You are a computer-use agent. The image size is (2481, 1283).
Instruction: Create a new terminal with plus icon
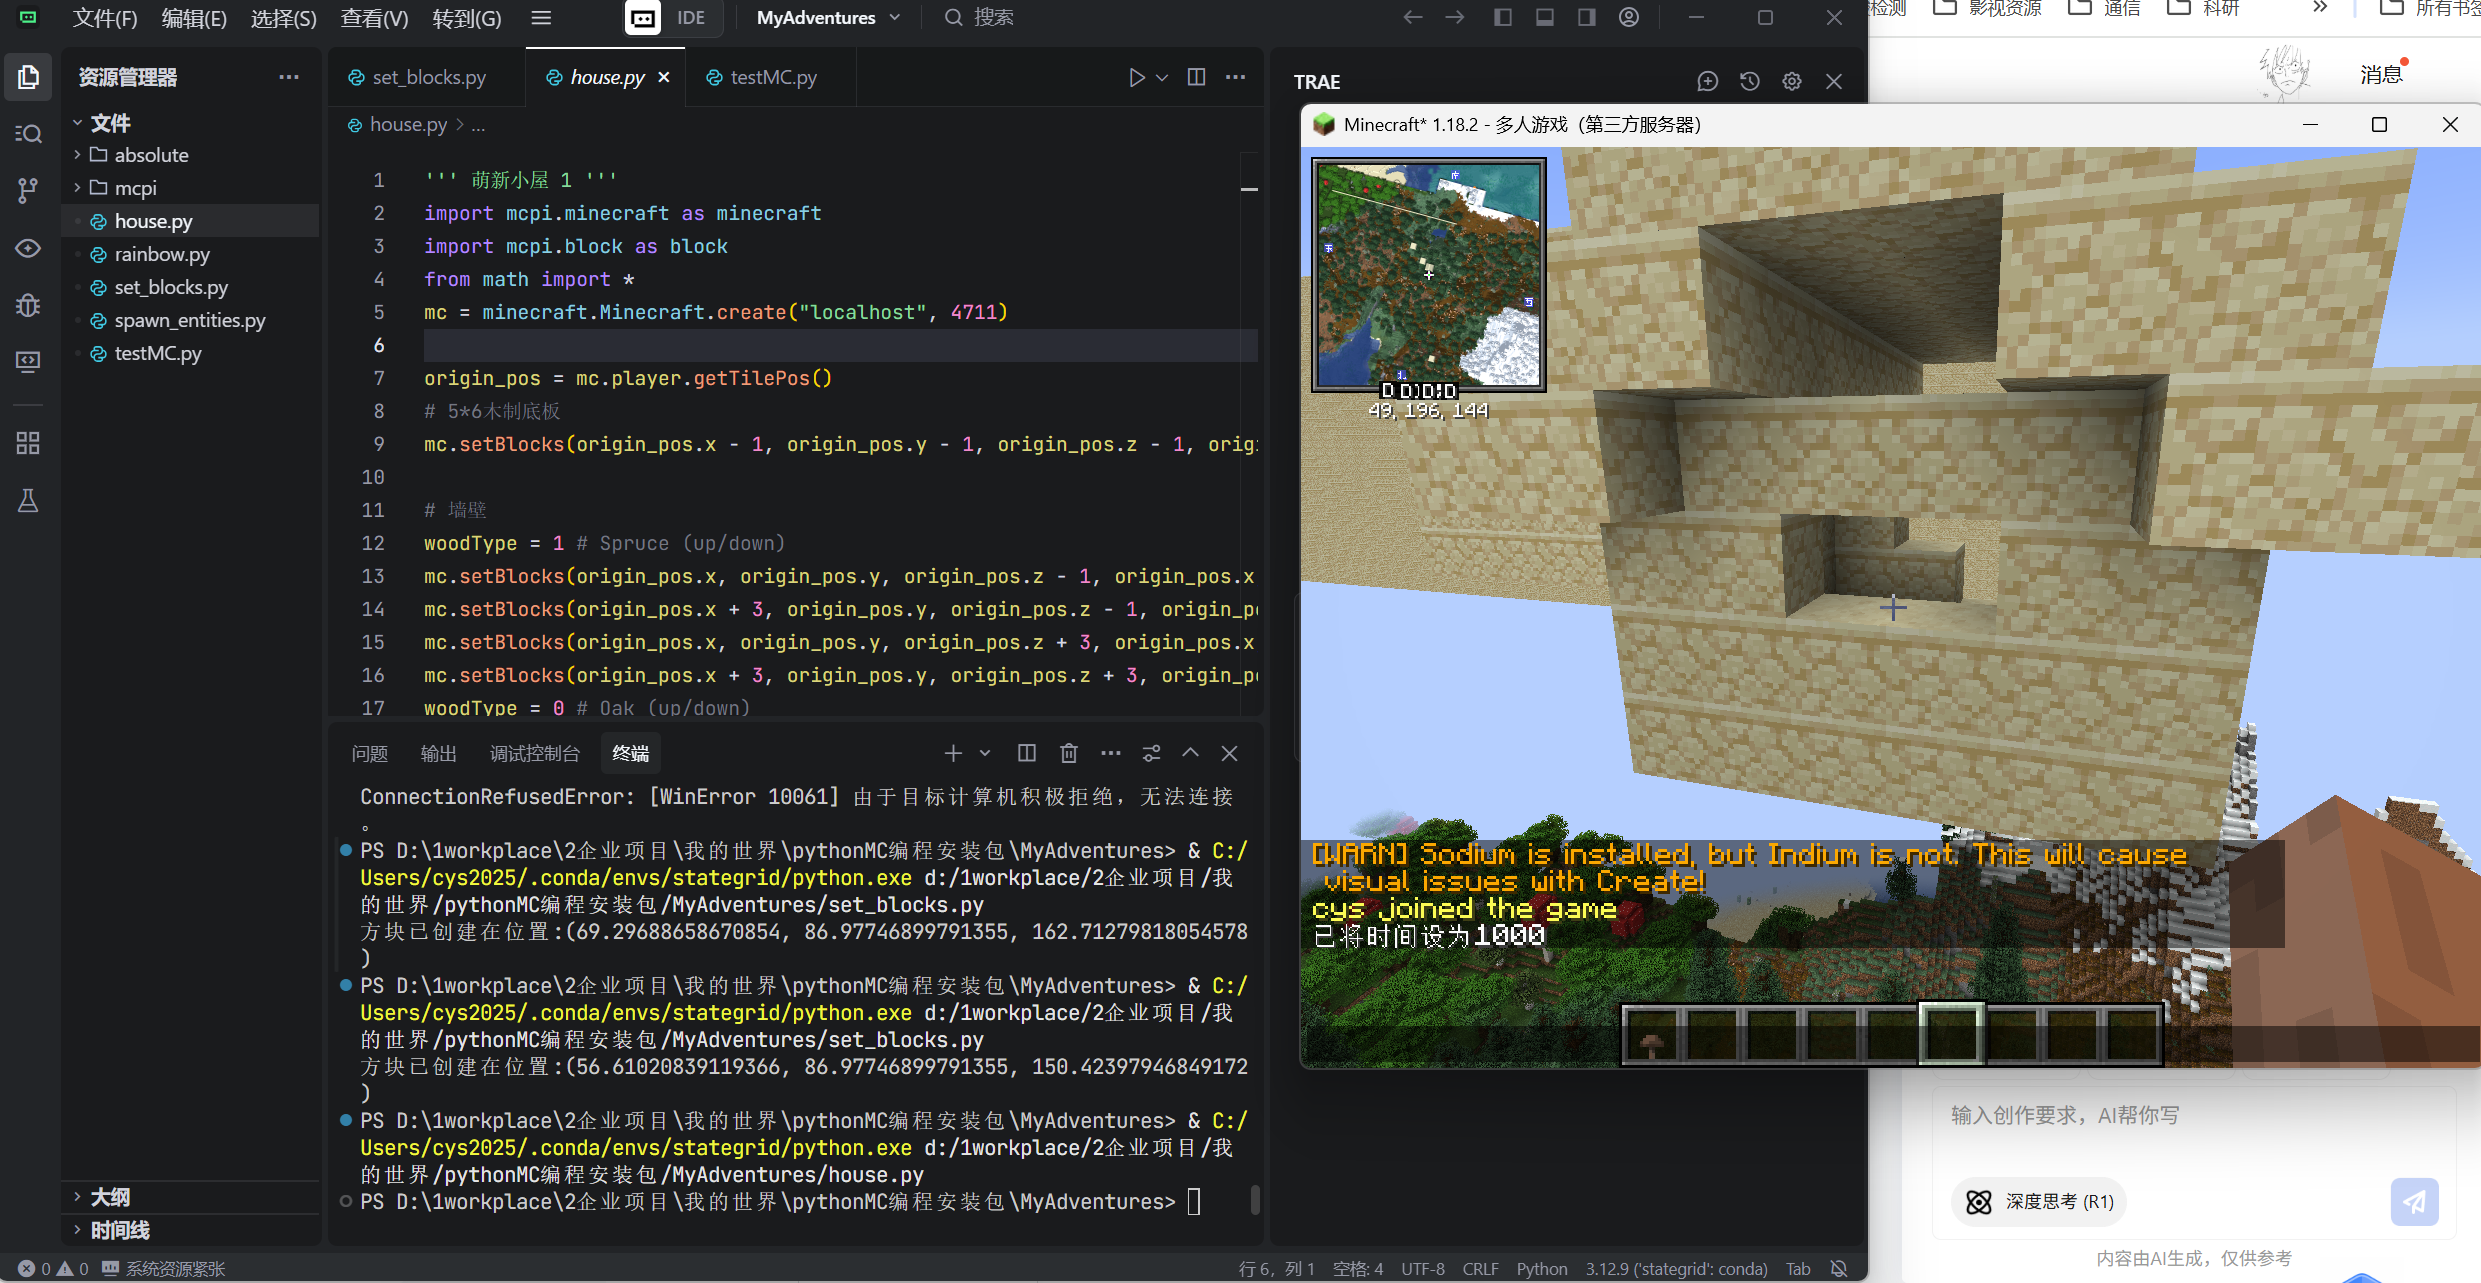tap(953, 753)
